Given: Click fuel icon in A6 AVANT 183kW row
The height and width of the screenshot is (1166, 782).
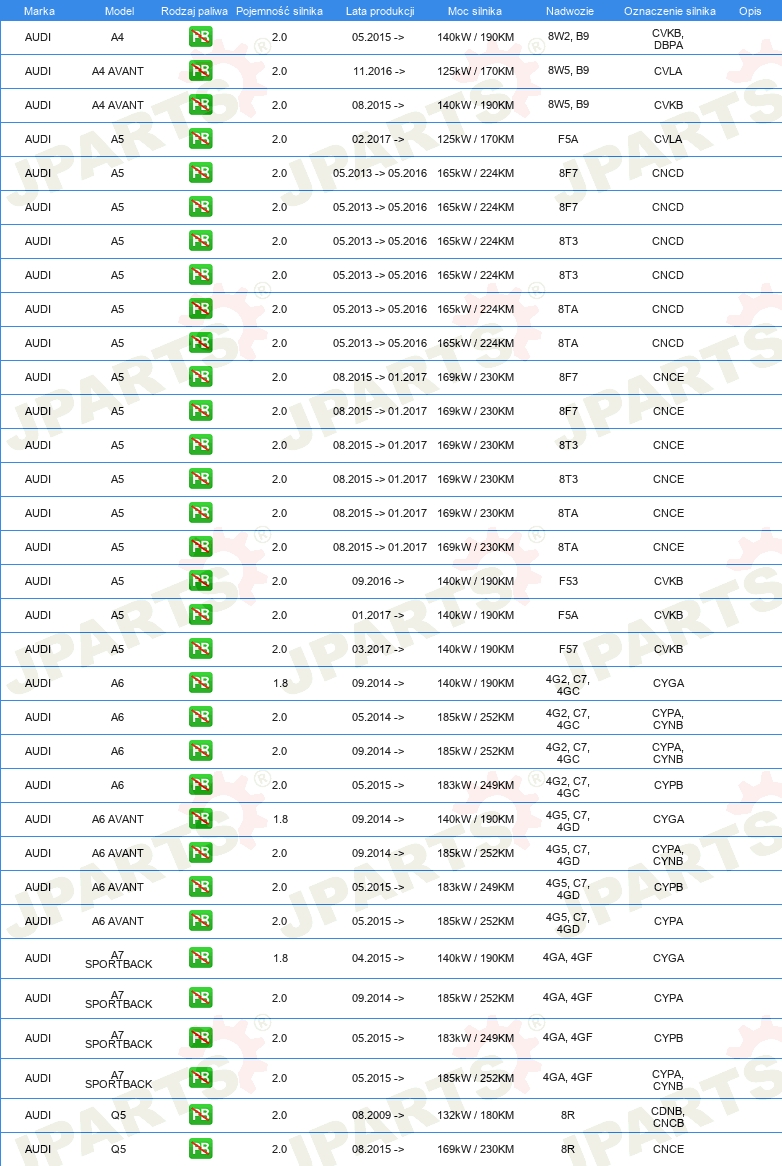Looking at the screenshot, I should pos(201,887).
